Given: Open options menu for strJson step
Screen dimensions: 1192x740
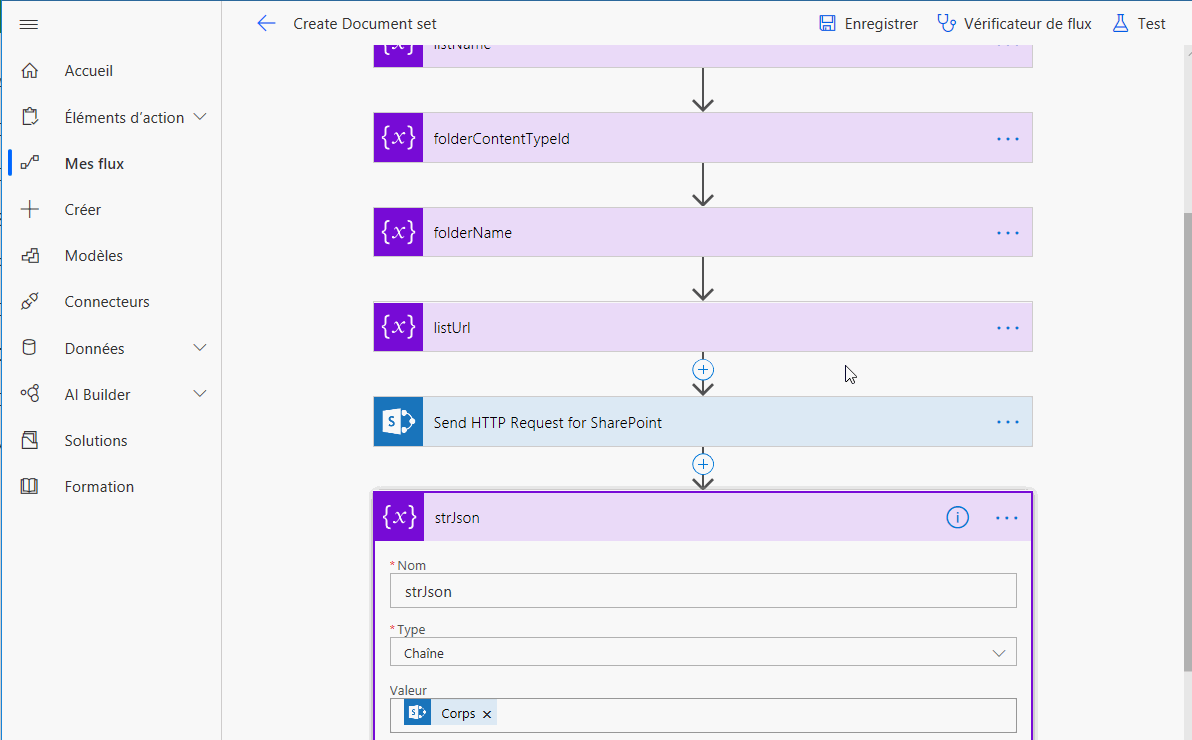Looking at the screenshot, I should coord(1007,518).
